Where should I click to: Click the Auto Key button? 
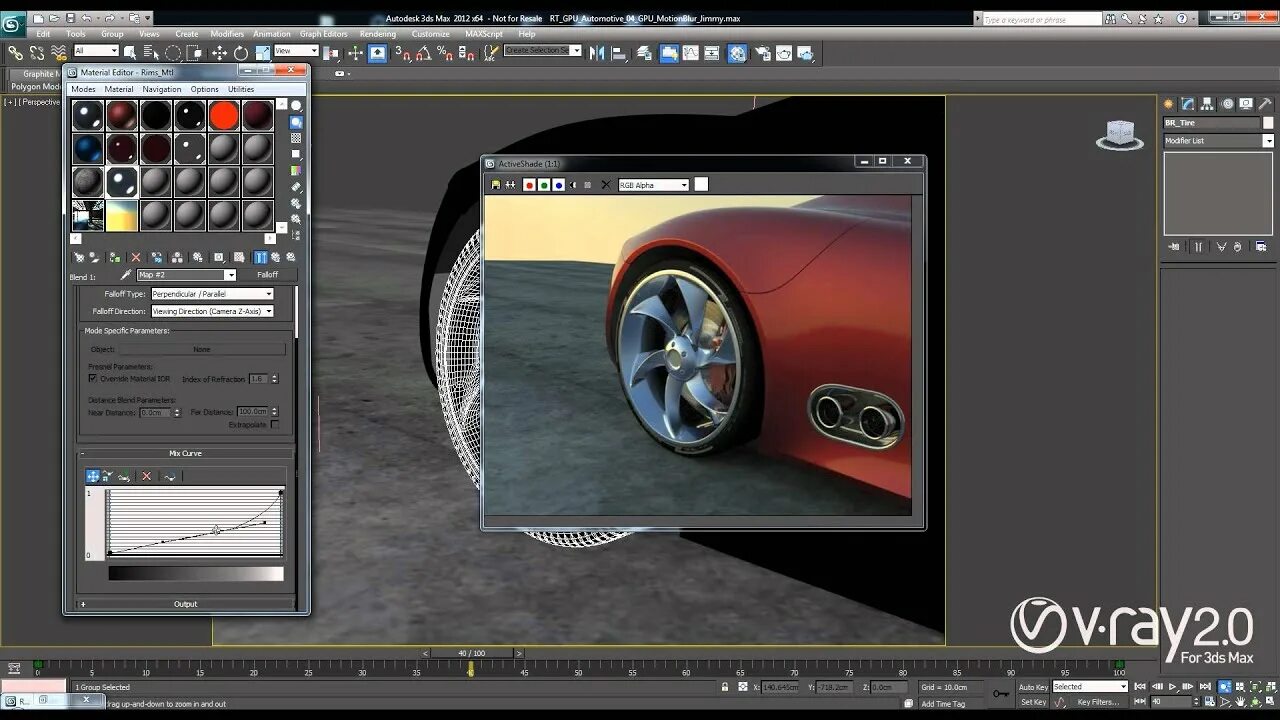click(x=1033, y=687)
